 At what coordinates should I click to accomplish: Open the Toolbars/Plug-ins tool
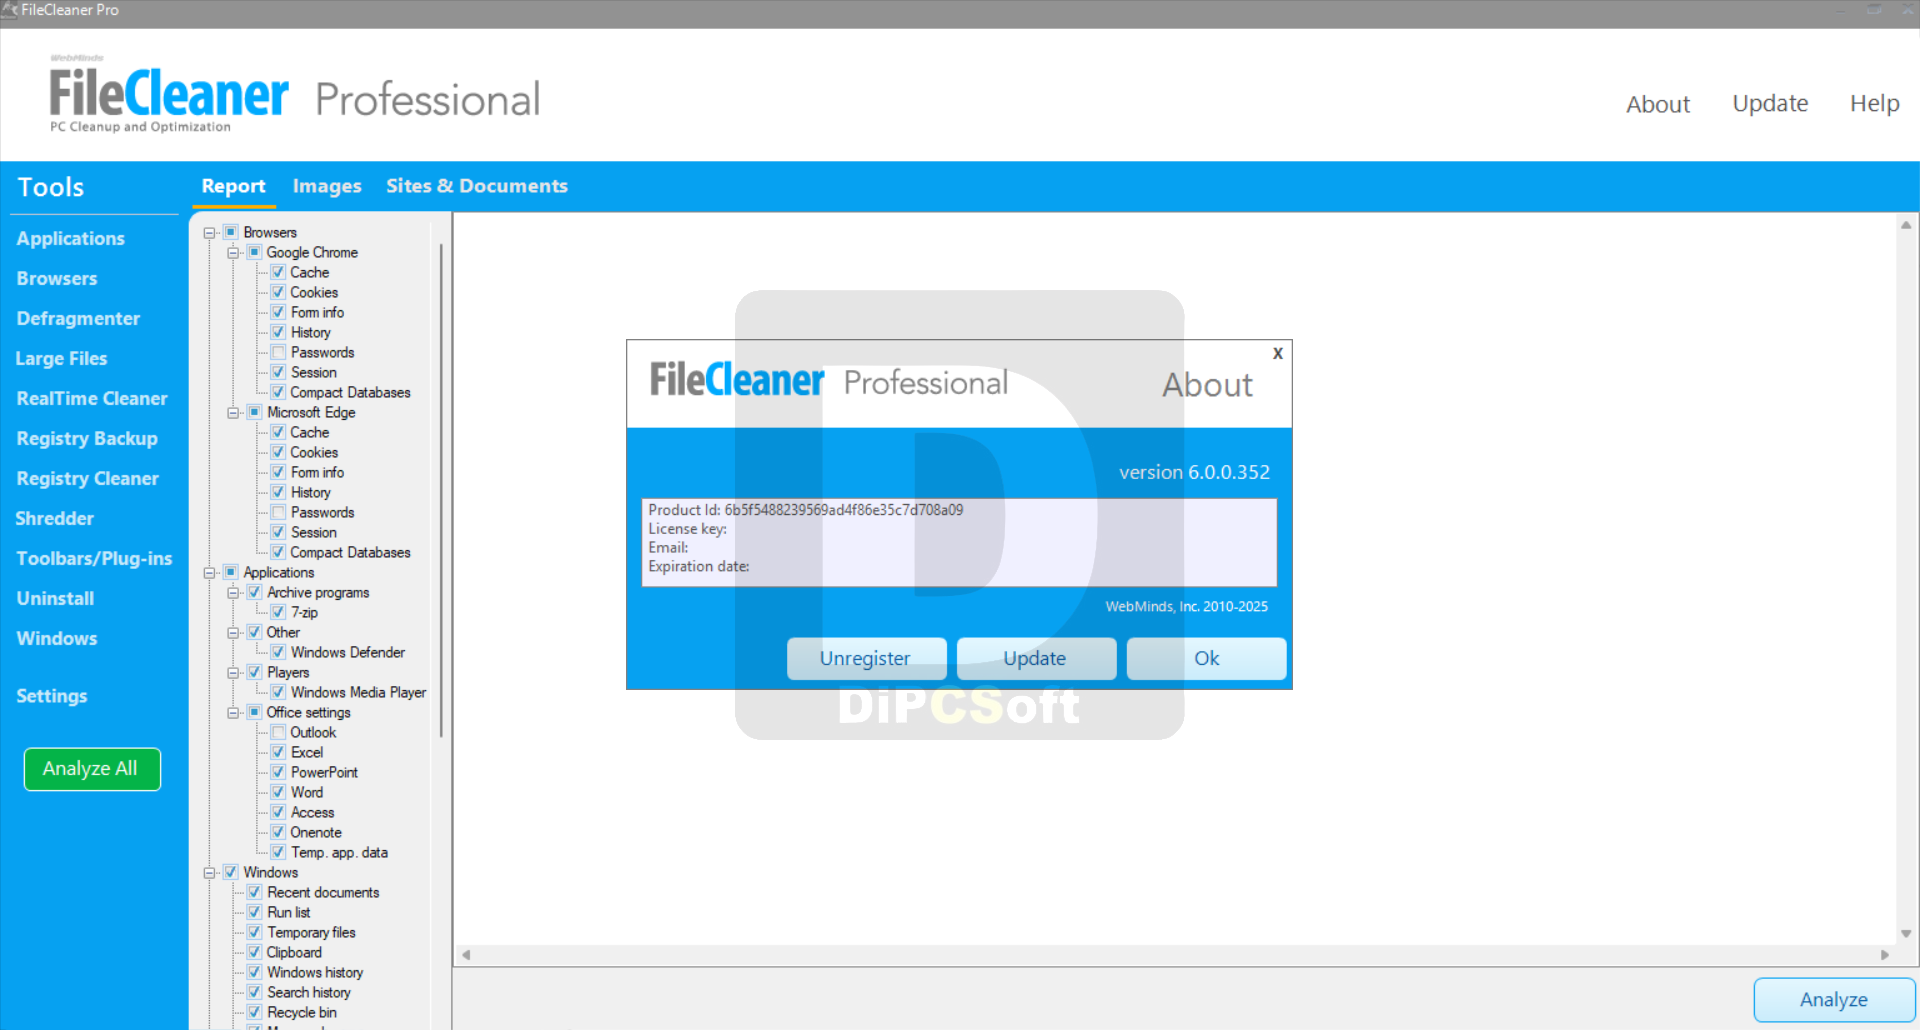point(94,559)
